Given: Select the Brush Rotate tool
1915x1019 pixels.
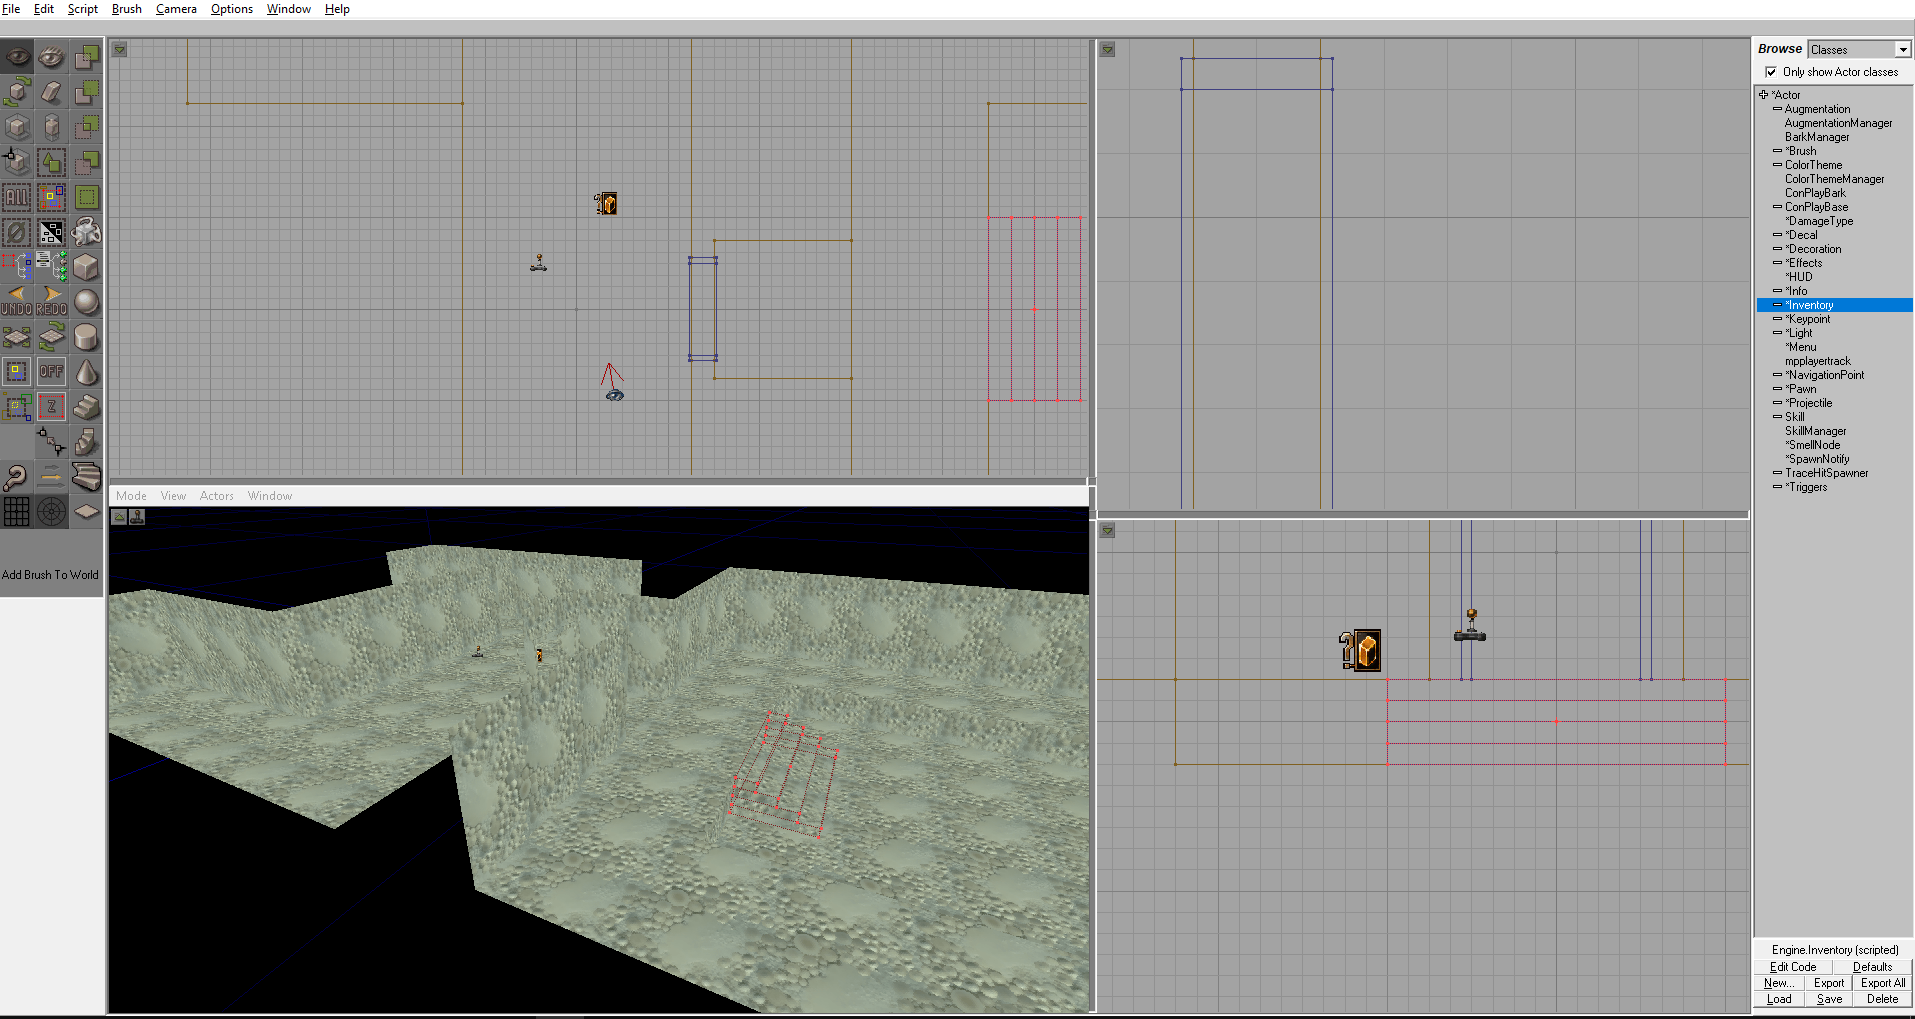Looking at the screenshot, I should tap(17, 92).
